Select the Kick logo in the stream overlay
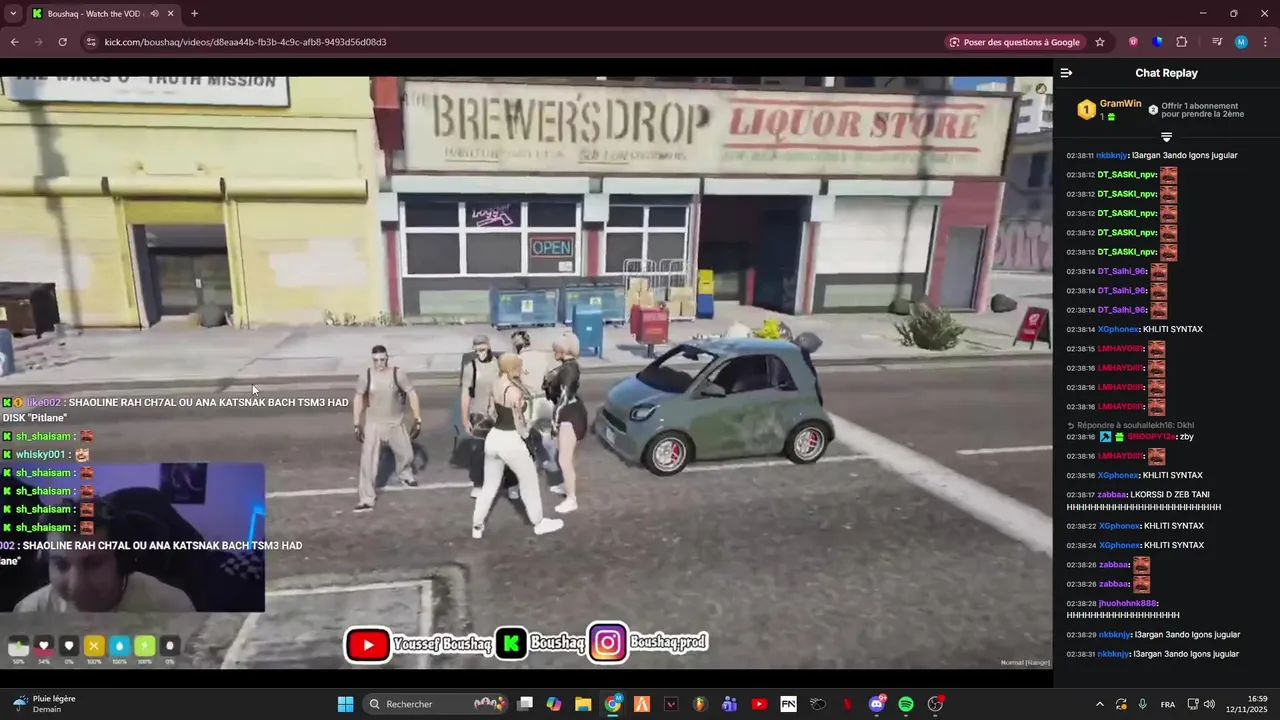 (x=511, y=644)
